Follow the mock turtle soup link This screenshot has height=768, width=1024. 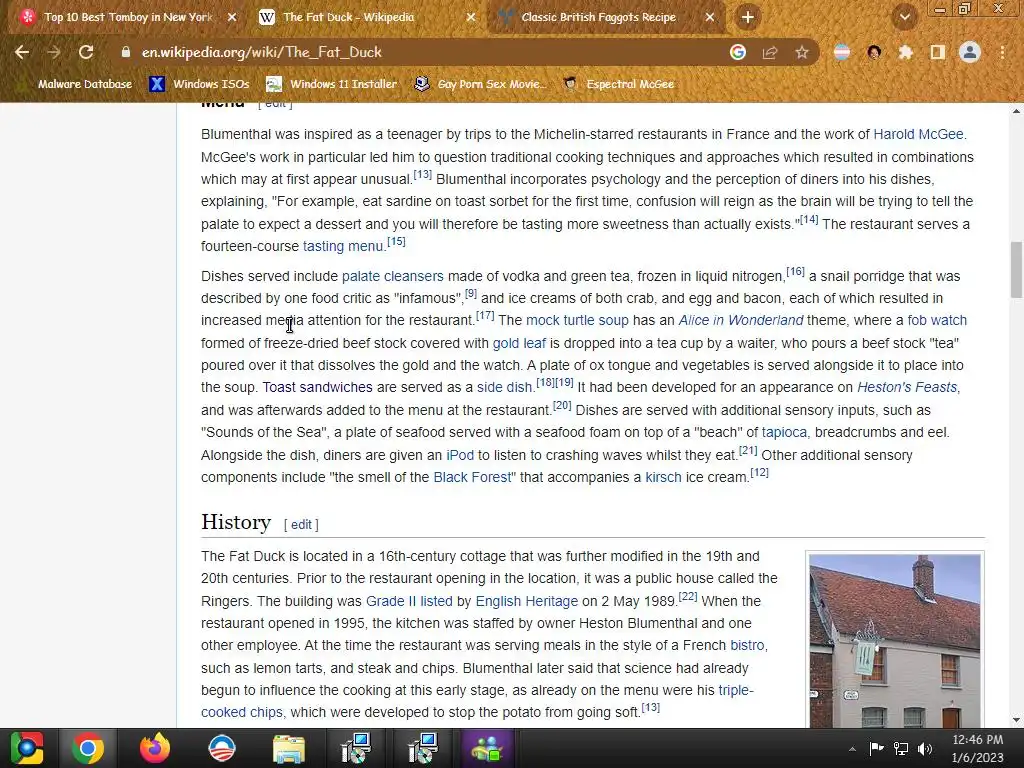coord(577,321)
